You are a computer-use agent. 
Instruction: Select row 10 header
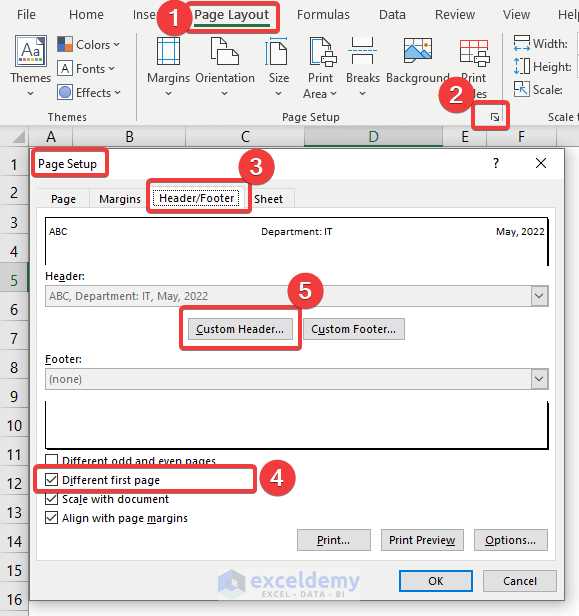[x=14, y=425]
